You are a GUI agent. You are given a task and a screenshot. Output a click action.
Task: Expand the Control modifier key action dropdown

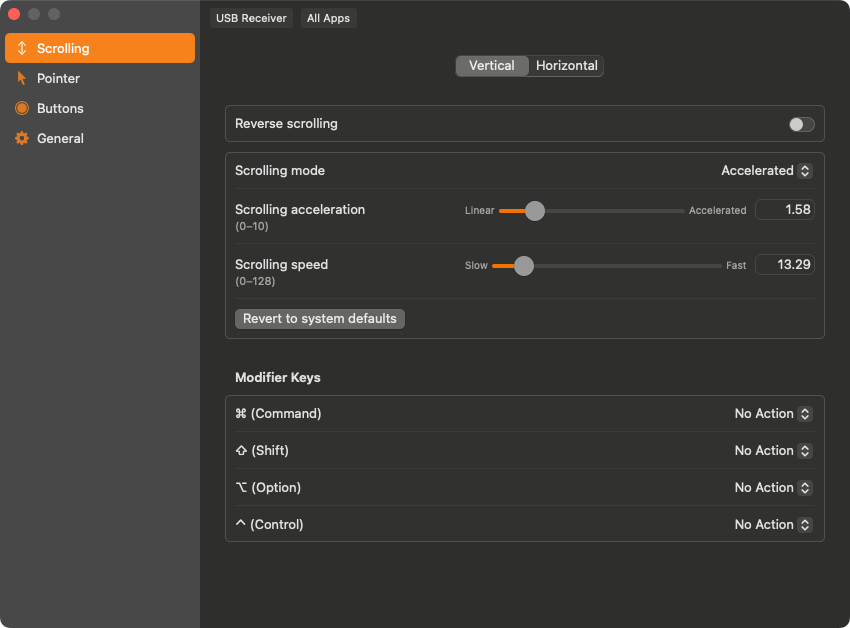coord(772,525)
